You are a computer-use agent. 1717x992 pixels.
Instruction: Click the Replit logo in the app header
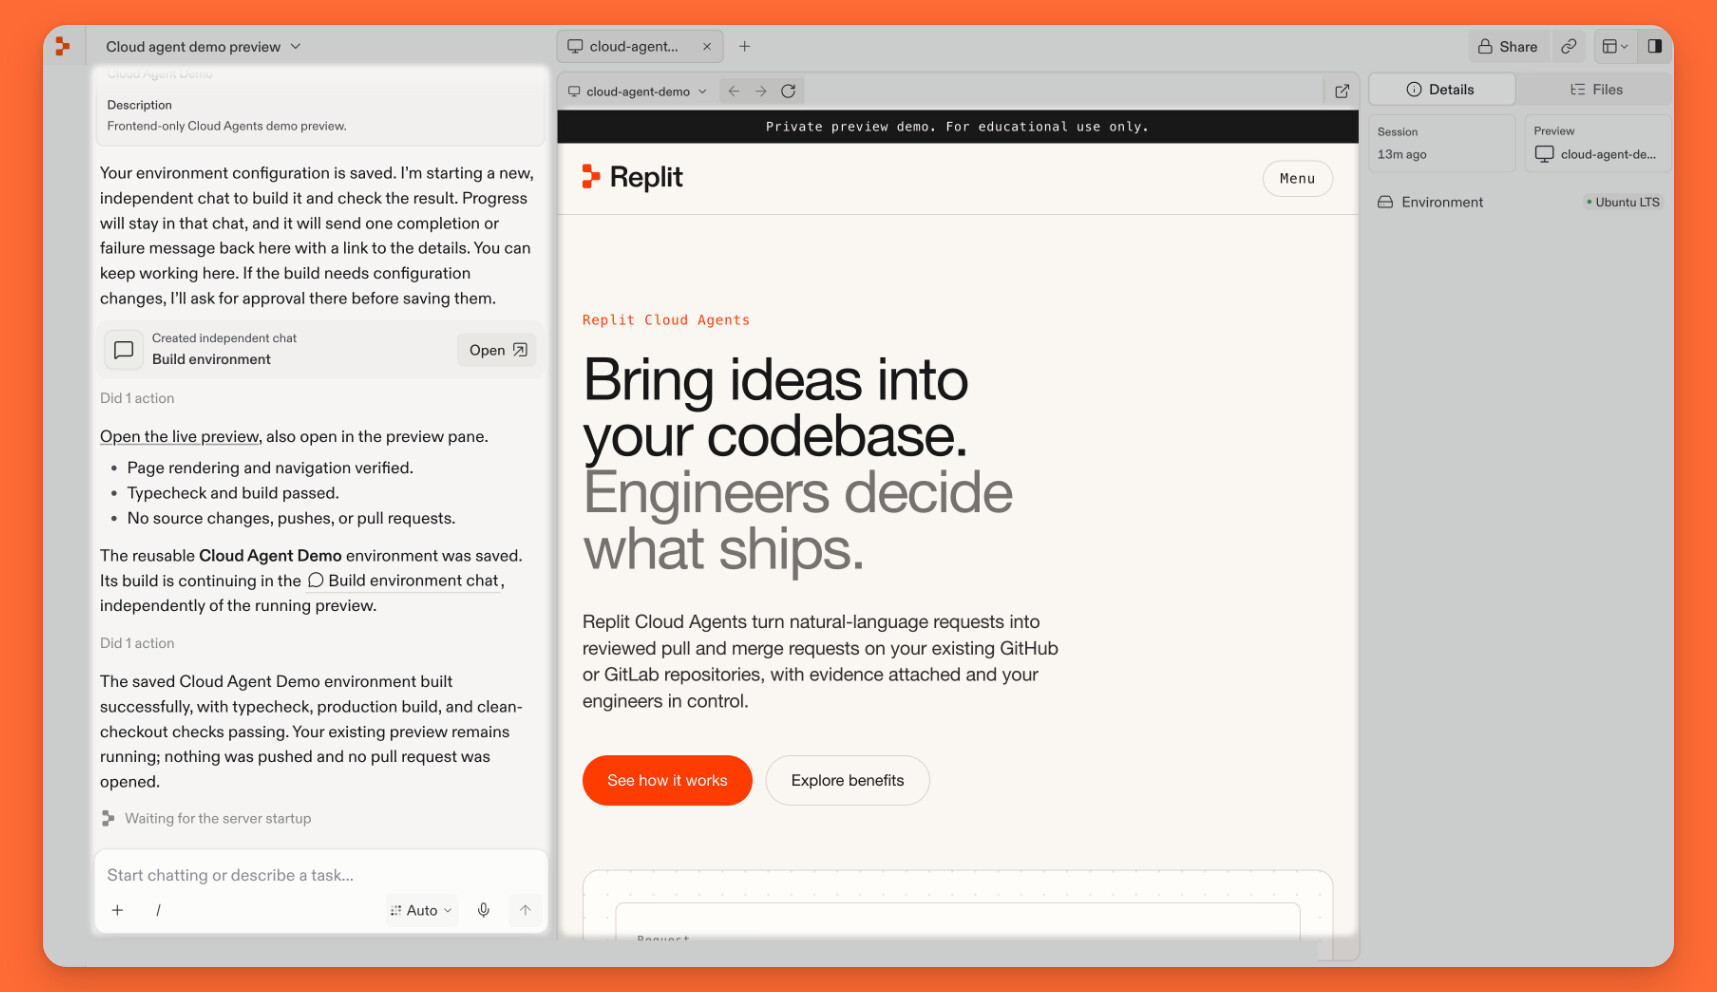coord(63,46)
